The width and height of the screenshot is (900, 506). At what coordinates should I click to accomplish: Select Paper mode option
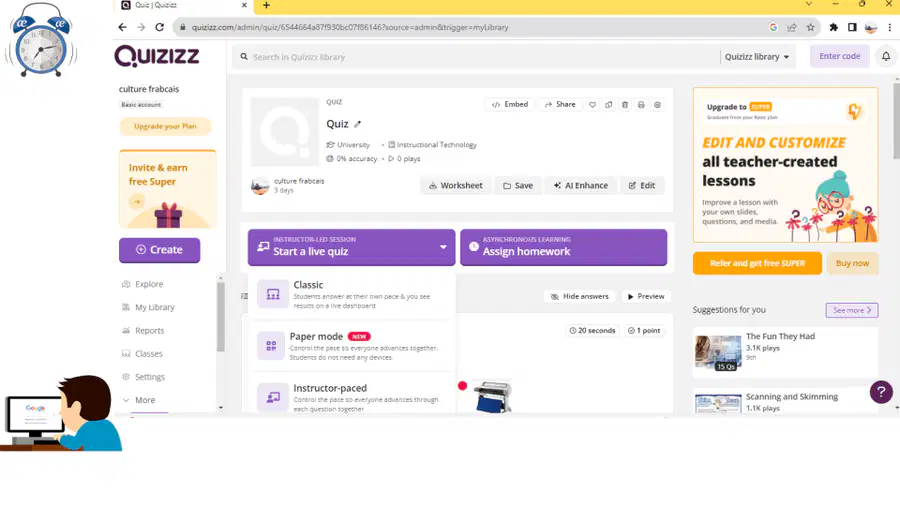351,346
